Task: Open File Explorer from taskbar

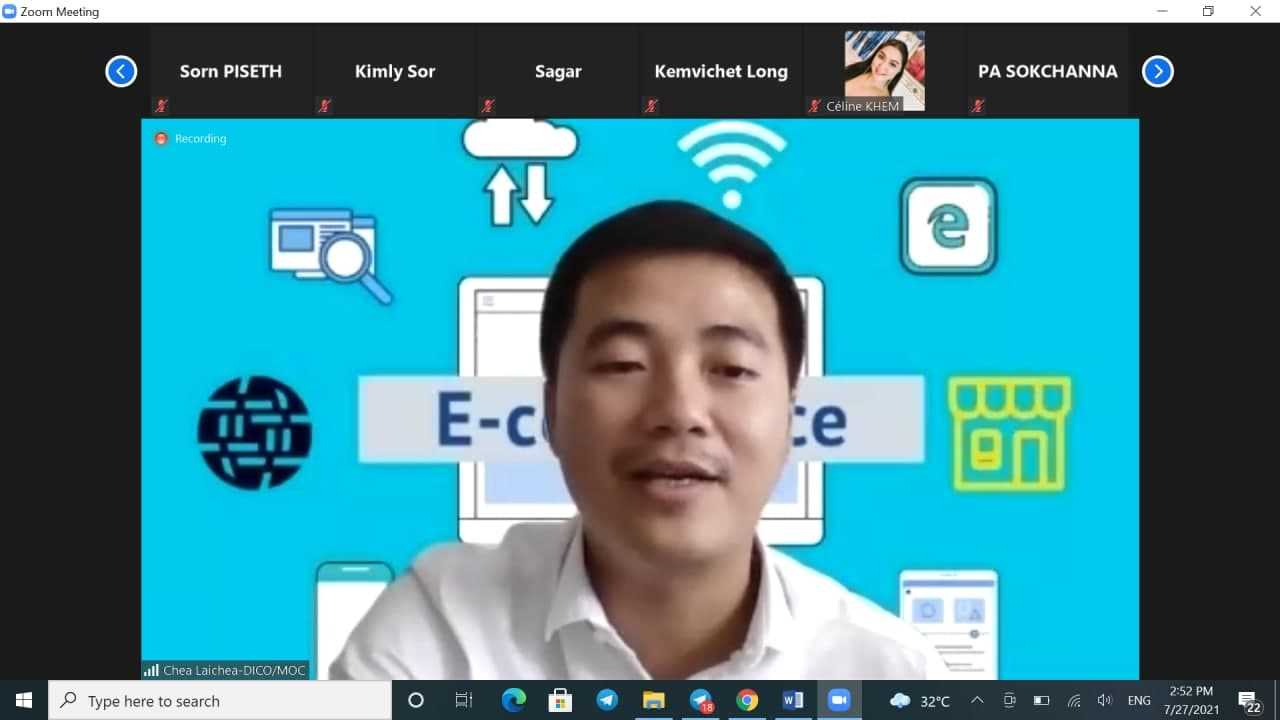Action: [653, 700]
